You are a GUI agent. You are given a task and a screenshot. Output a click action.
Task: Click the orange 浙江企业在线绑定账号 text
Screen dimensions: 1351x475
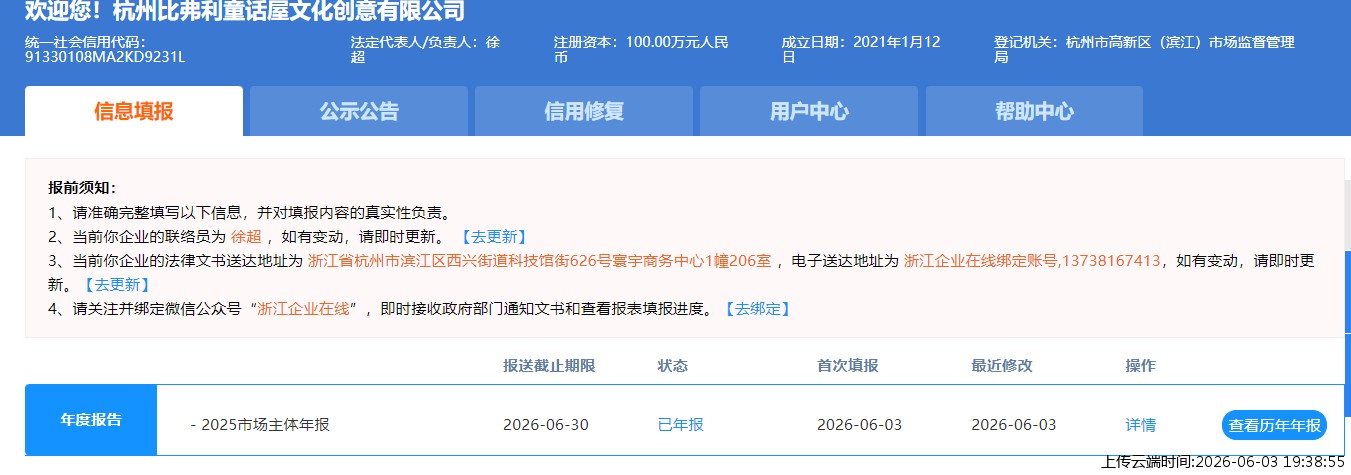tap(1032, 261)
